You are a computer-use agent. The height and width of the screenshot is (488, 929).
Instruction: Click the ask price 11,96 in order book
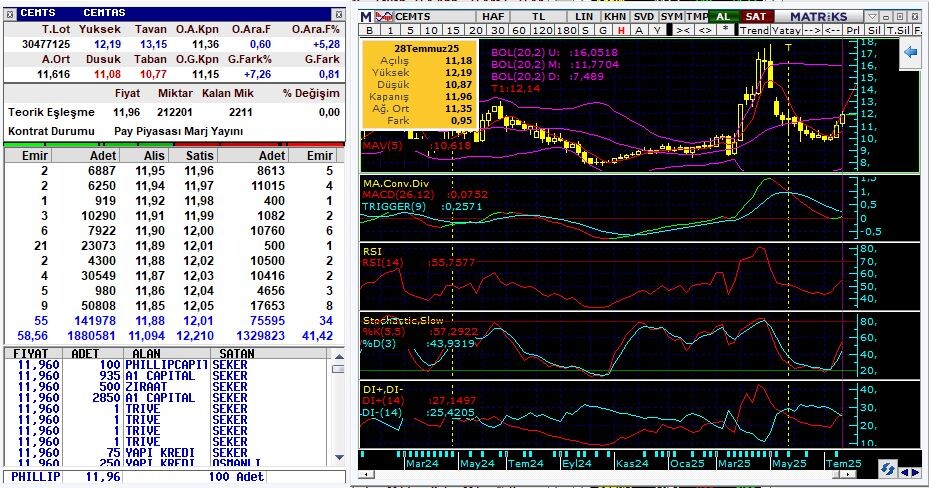click(199, 171)
